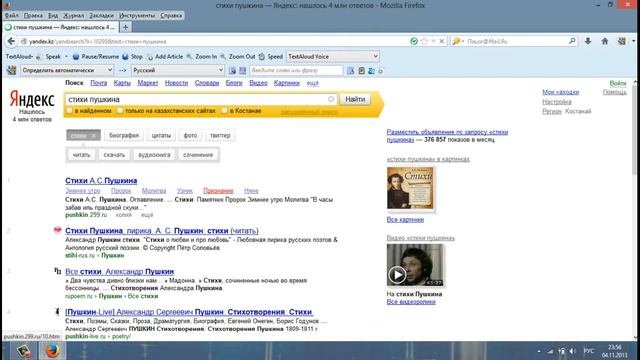Screen dimensions: 640x360
Task: Open the Закладки menu
Action: [x=102, y=16]
